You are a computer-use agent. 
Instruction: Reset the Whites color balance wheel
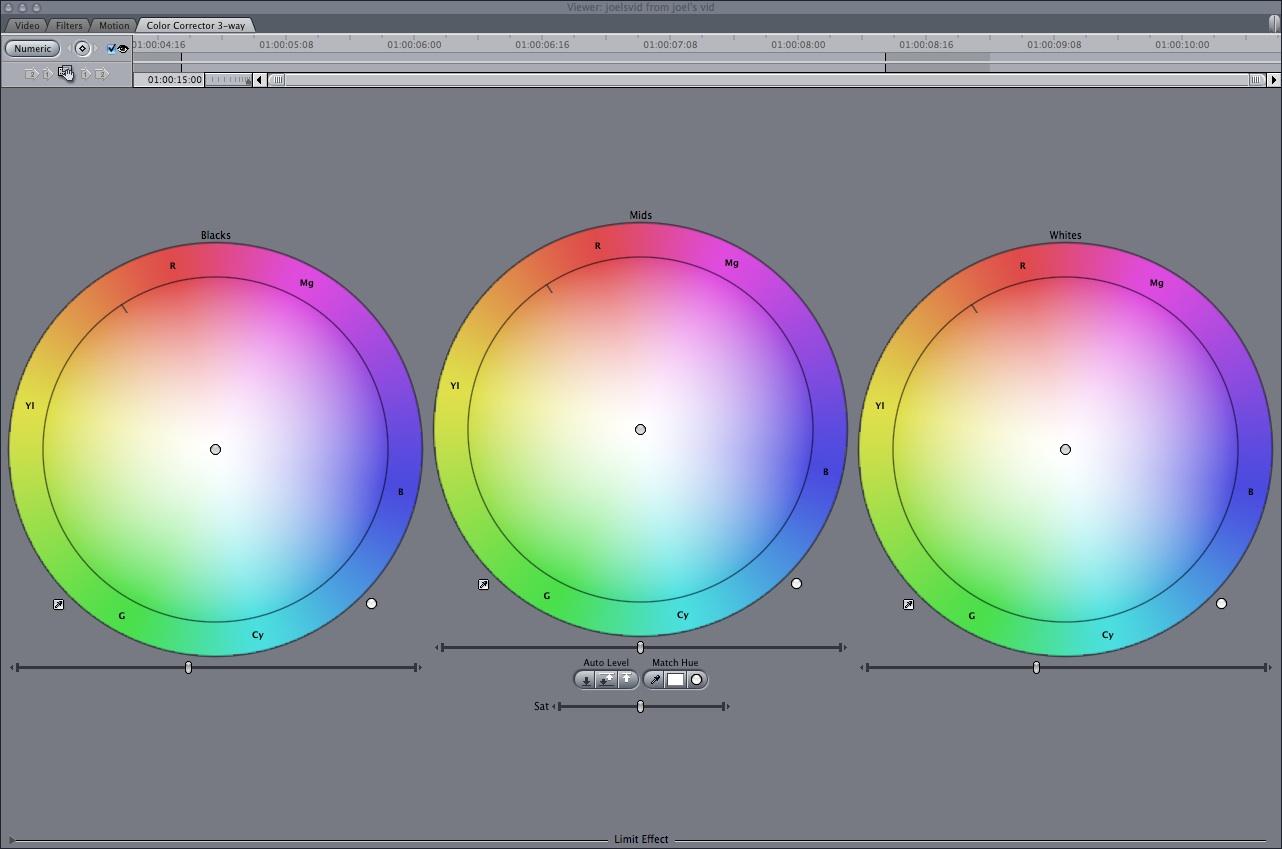[1222, 603]
